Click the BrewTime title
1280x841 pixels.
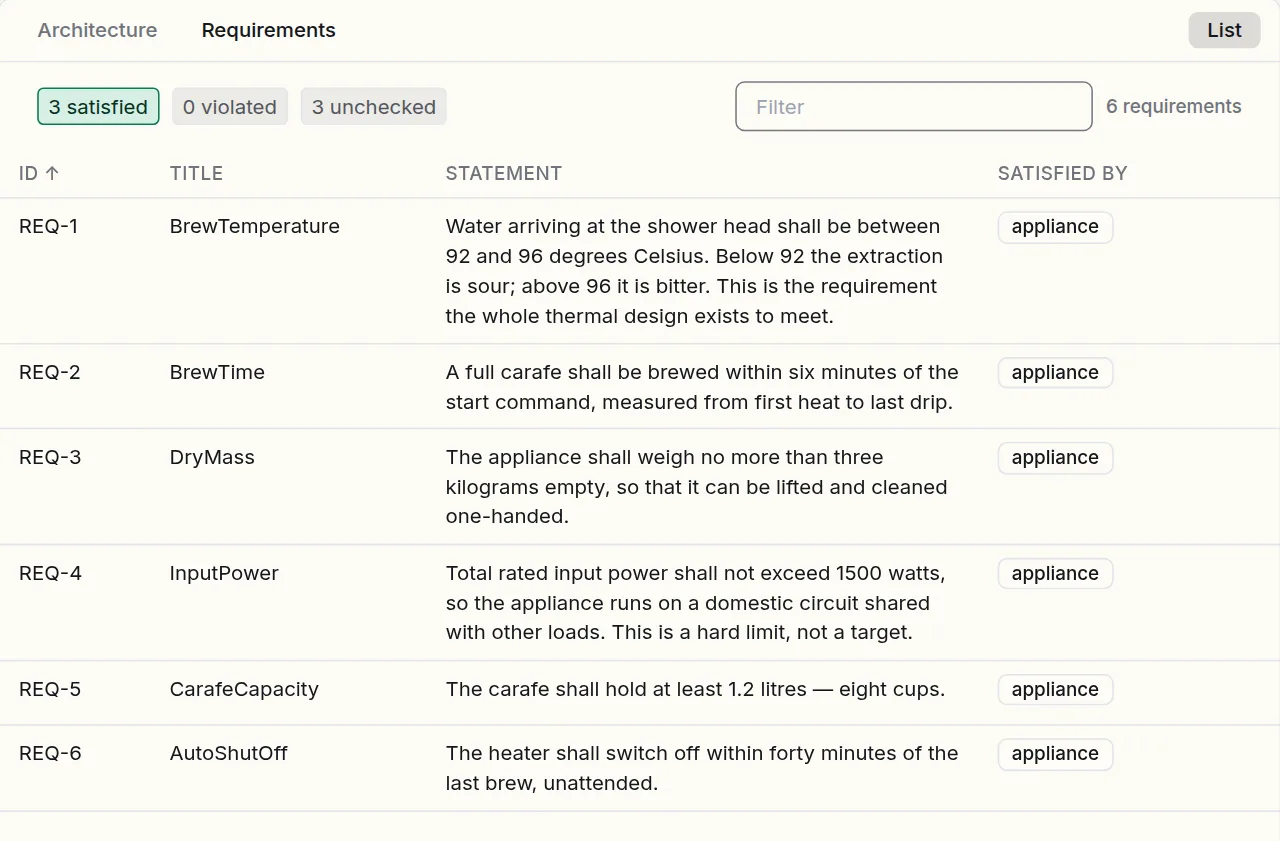pyautogui.click(x=217, y=372)
